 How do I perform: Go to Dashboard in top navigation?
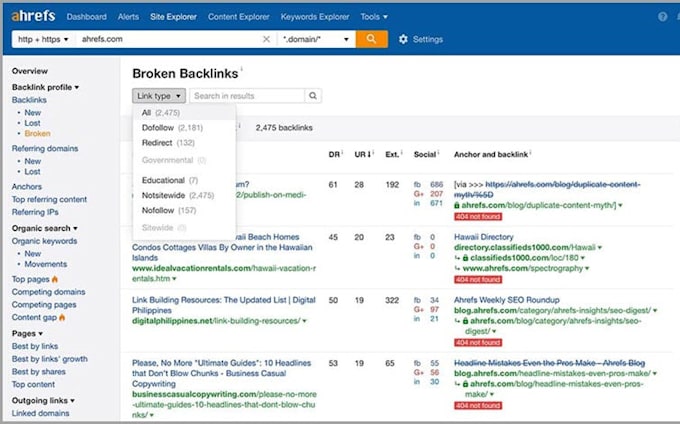(x=86, y=16)
